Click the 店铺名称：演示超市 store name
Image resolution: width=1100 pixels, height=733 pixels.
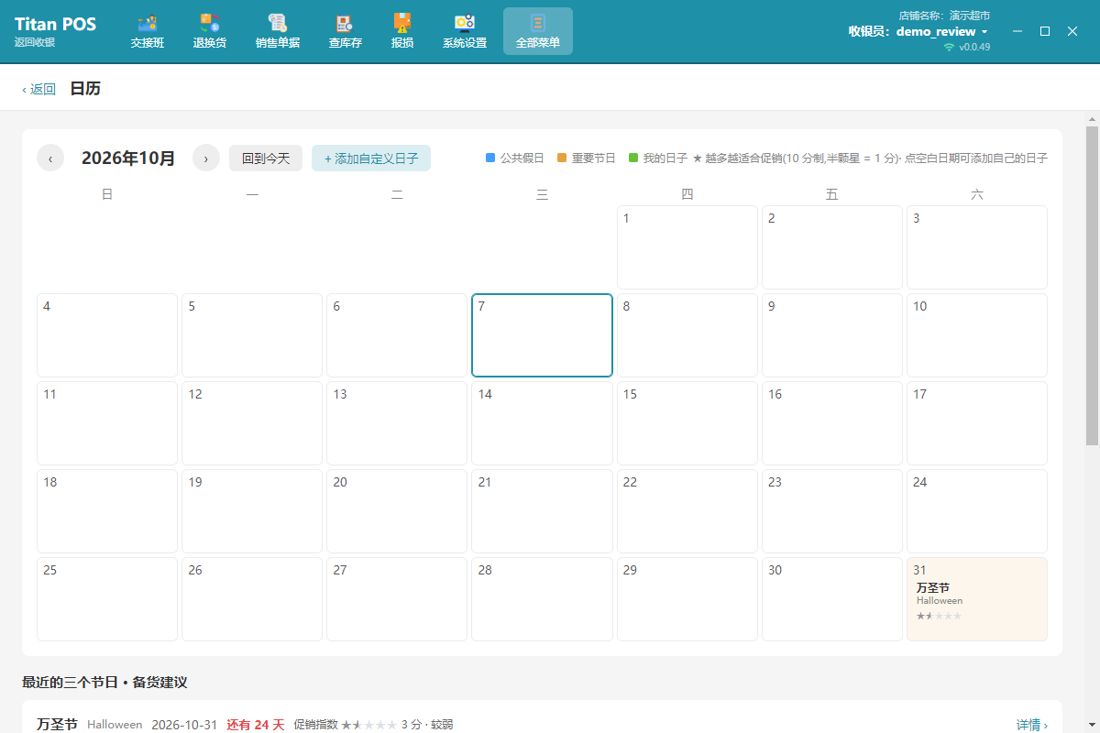944,15
